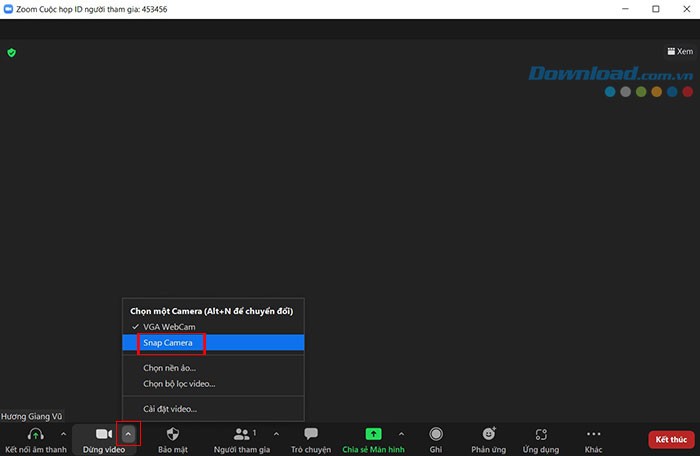700x456 pixels.
Task: Expand audio options arrow beside Kết nối âm thanh
Action: pyautogui.click(x=64, y=434)
